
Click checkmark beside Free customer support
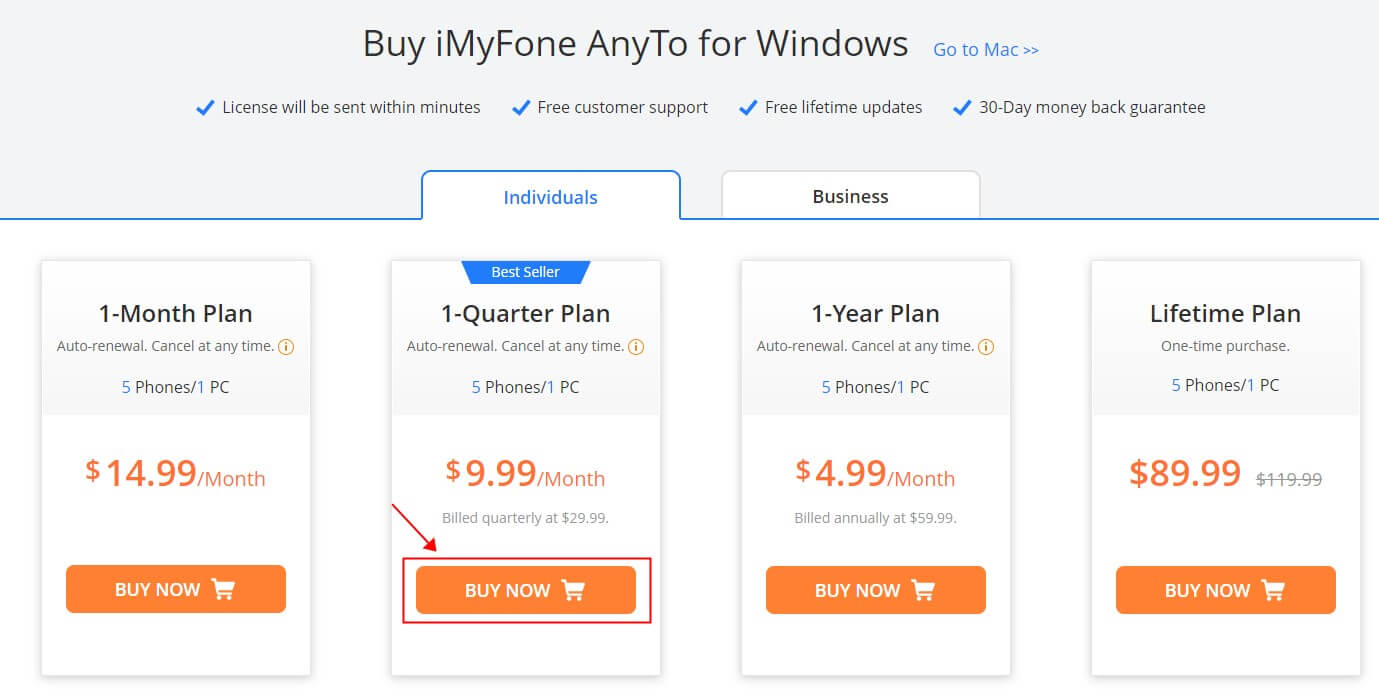coord(520,107)
